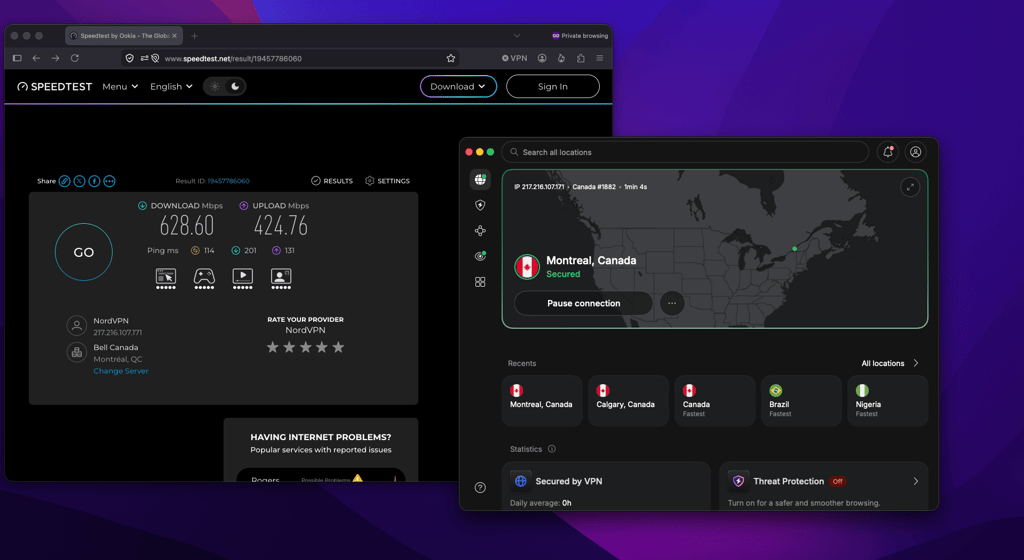Viewport: 1024px width, 560px height.
Task: Click the Change Server link
Action: click(x=121, y=371)
